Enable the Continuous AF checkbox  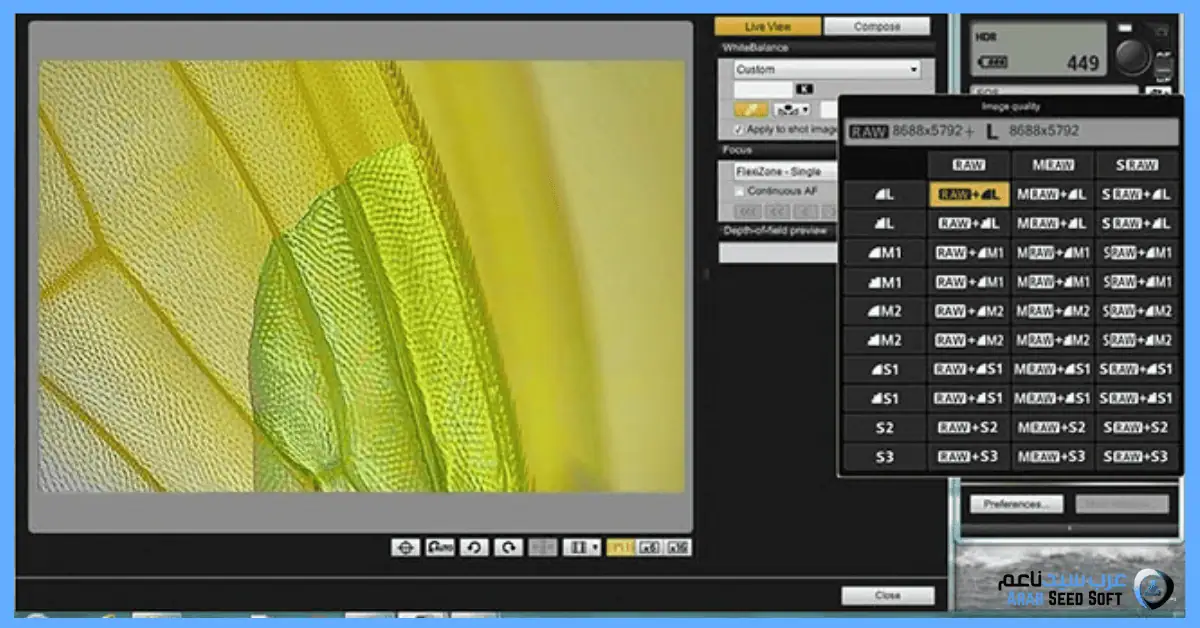coord(740,191)
